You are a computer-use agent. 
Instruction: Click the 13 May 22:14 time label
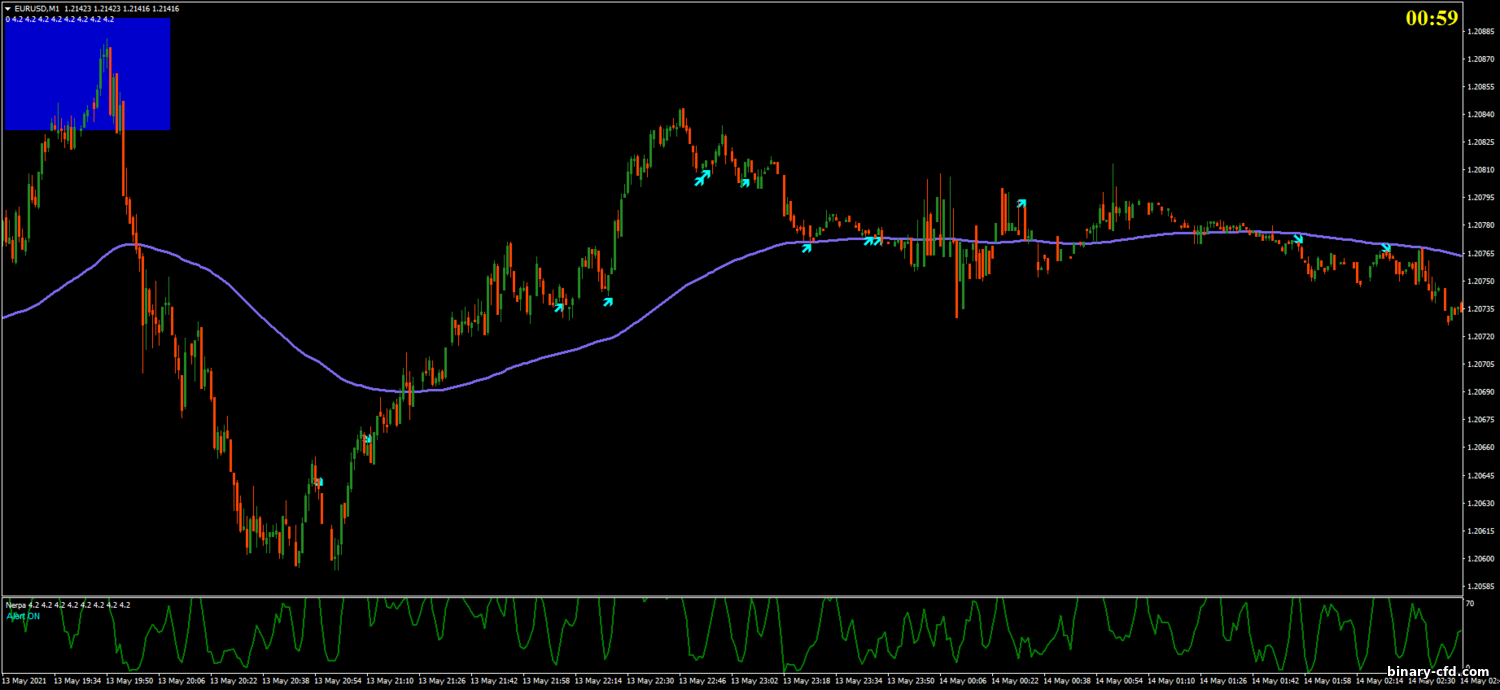coord(600,680)
